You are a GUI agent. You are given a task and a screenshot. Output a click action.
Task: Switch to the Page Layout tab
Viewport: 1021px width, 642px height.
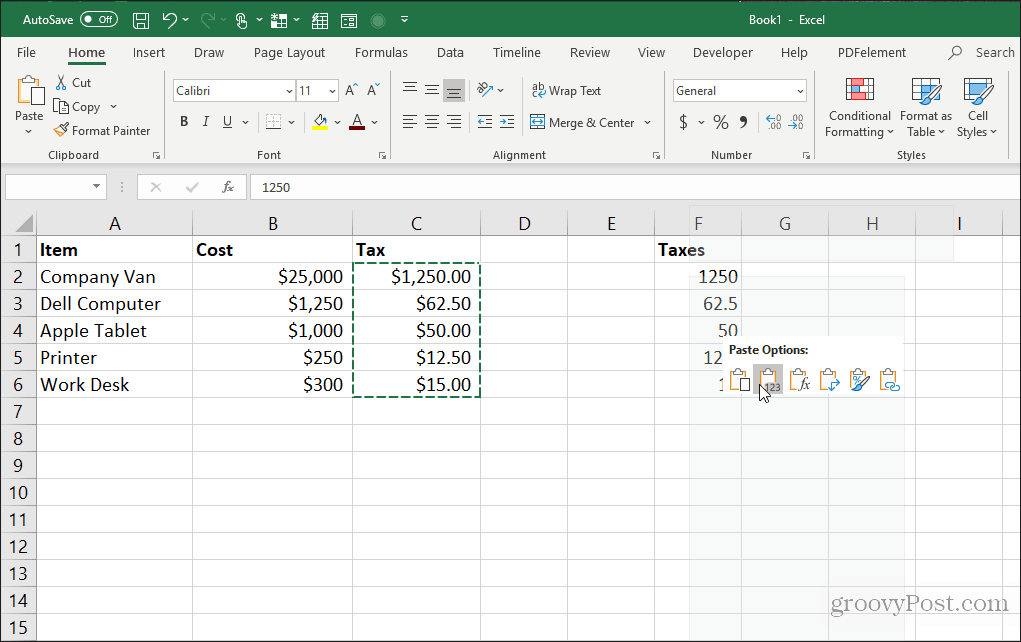[x=289, y=53]
